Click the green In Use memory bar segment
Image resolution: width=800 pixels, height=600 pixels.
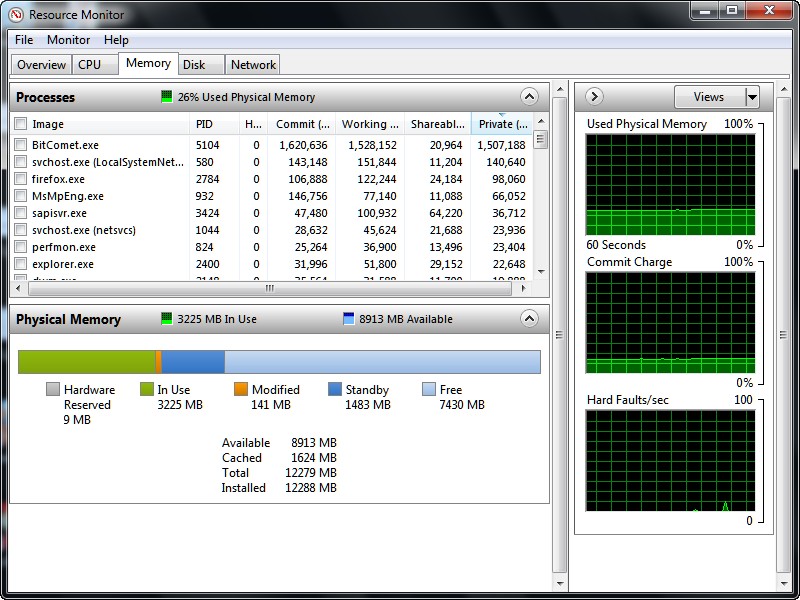tap(87, 362)
